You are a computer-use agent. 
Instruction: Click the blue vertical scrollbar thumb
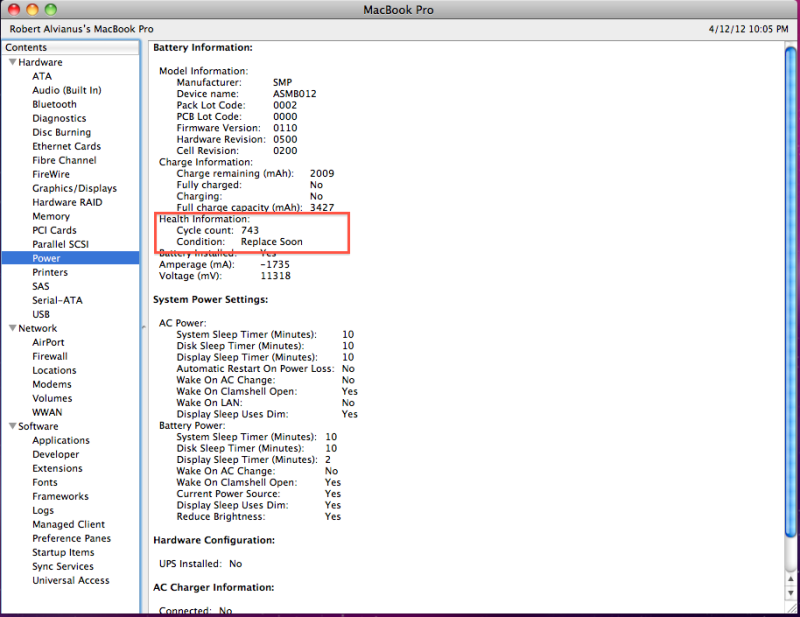[791, 292]
